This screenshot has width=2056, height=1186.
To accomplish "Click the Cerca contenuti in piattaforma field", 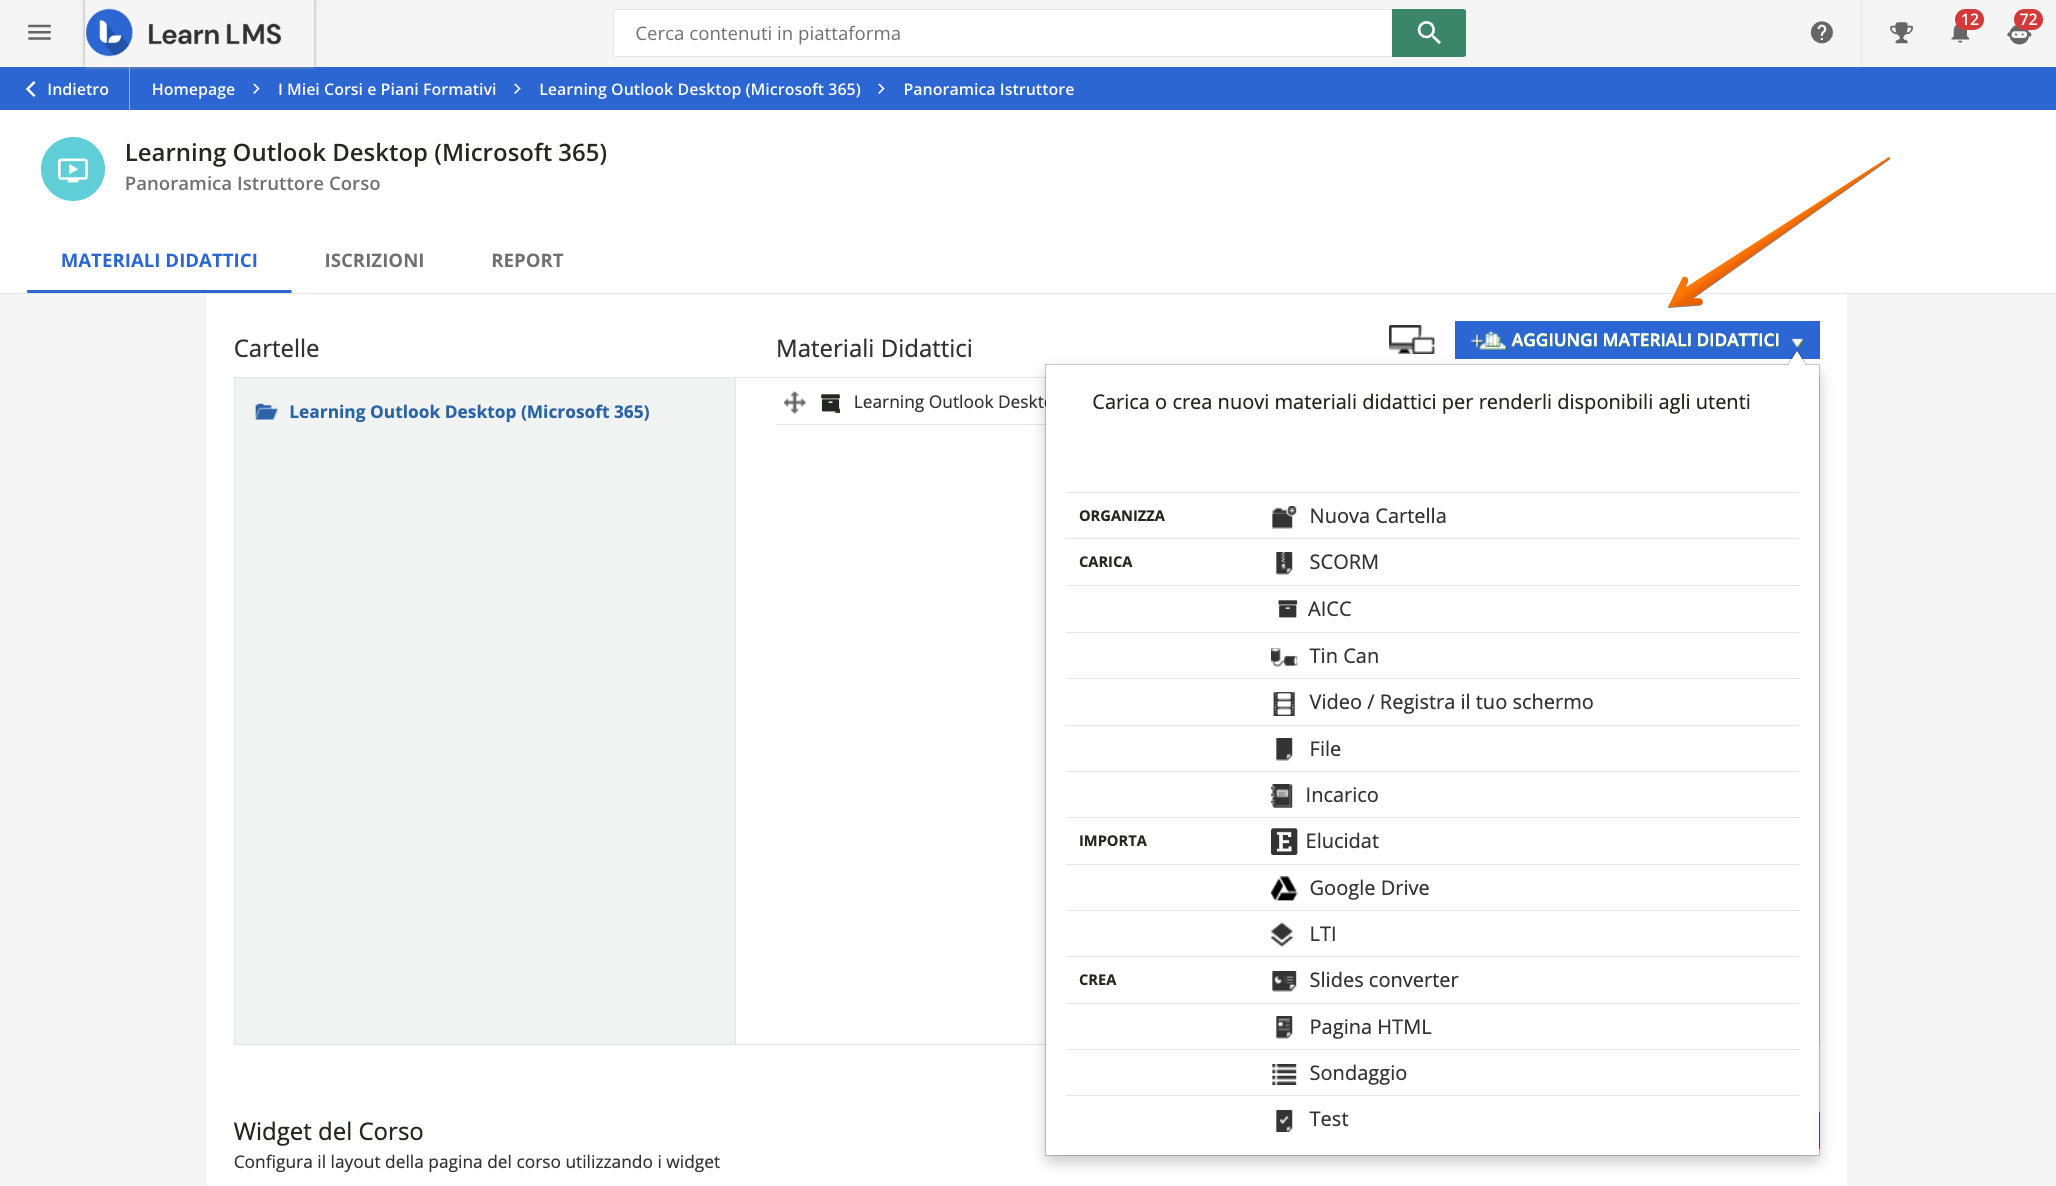I will 1002,33.
